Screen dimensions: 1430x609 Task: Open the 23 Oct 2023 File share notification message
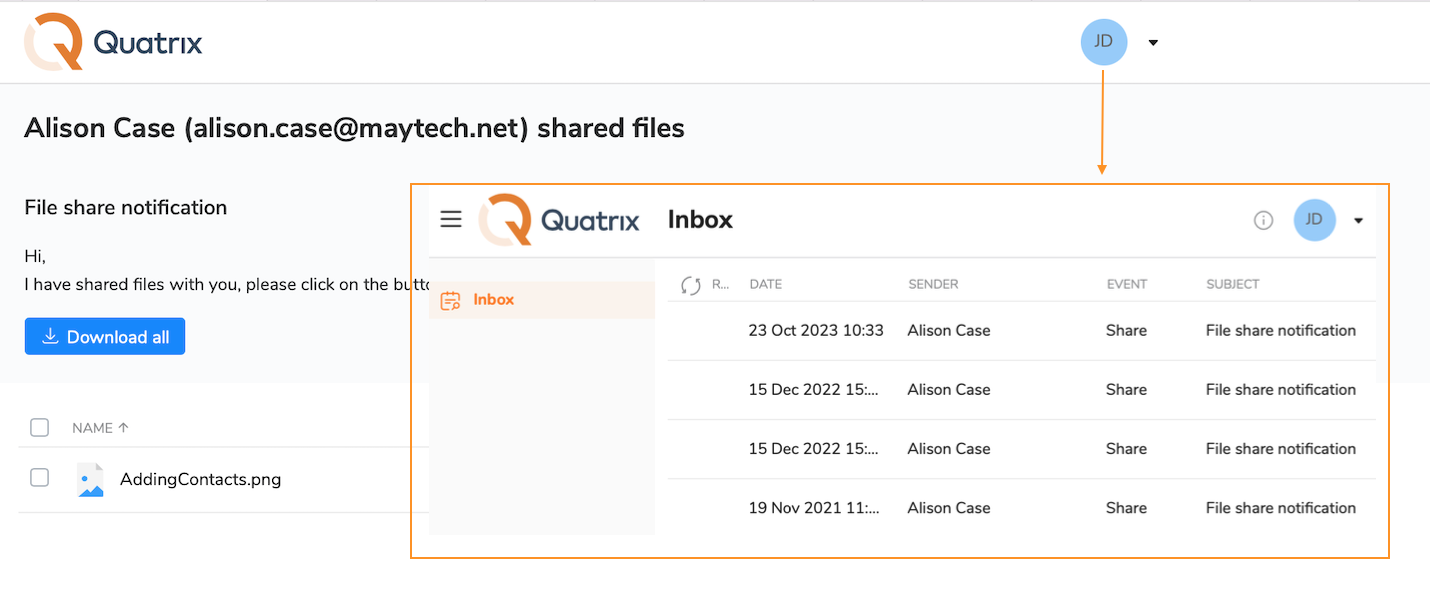tap(1280, 330)
